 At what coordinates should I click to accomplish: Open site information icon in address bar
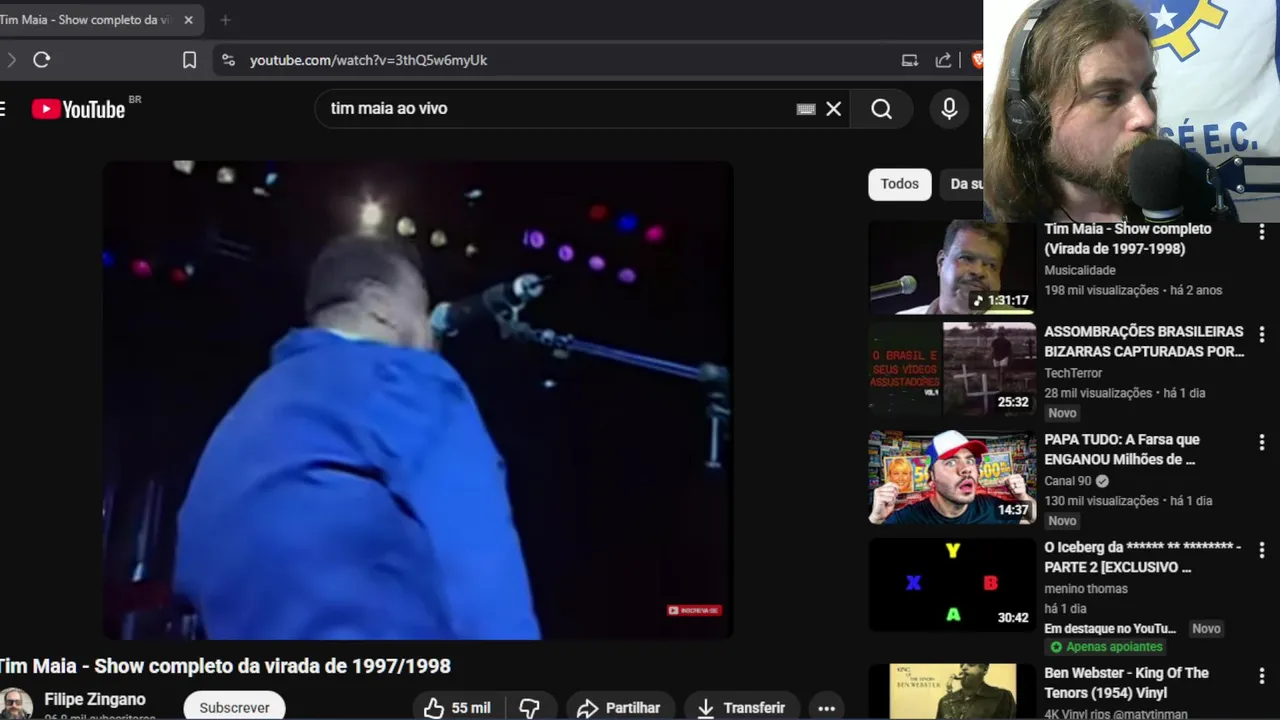(228, 60)
